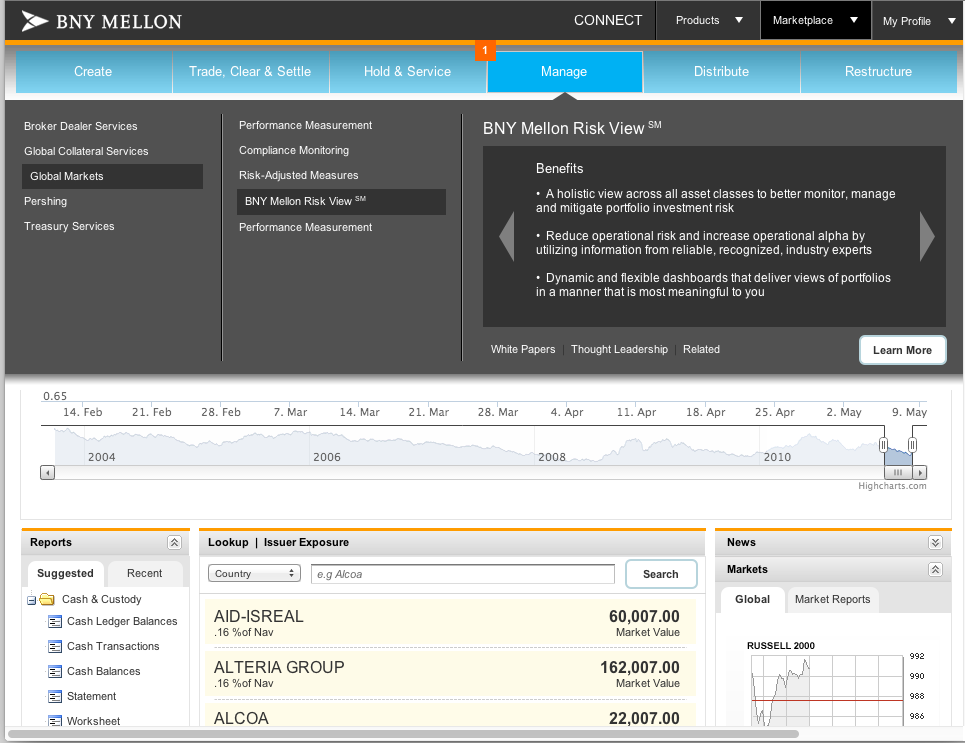Select the Hold & Service tab
Screen dimensions: 965x743
[407, 71]
